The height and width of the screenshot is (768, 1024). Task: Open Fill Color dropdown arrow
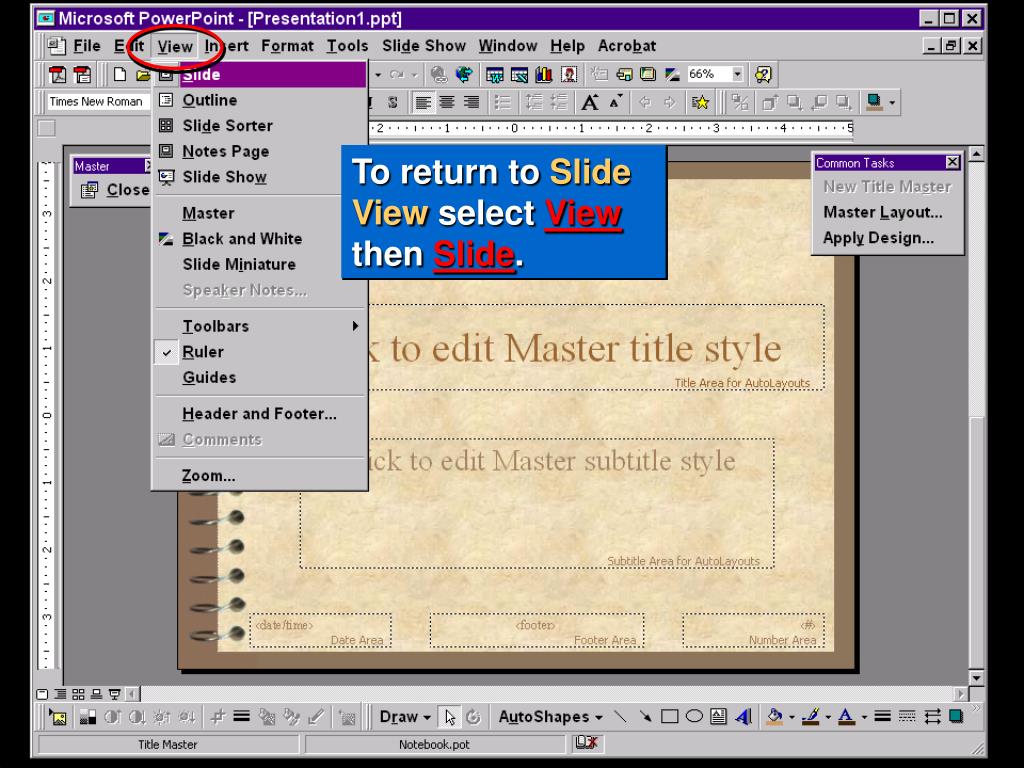click(792, 718)
